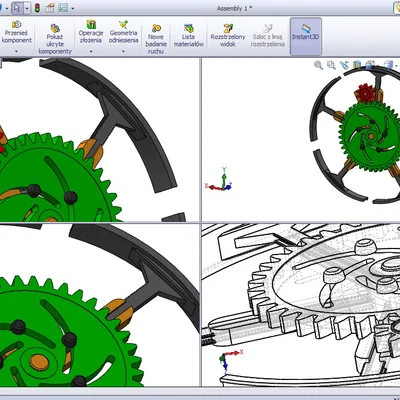Expand the Geometria odniesienia dropdown arrow
Image resolution: width=400 pixels, height=400 pixels.
[123, 51]
